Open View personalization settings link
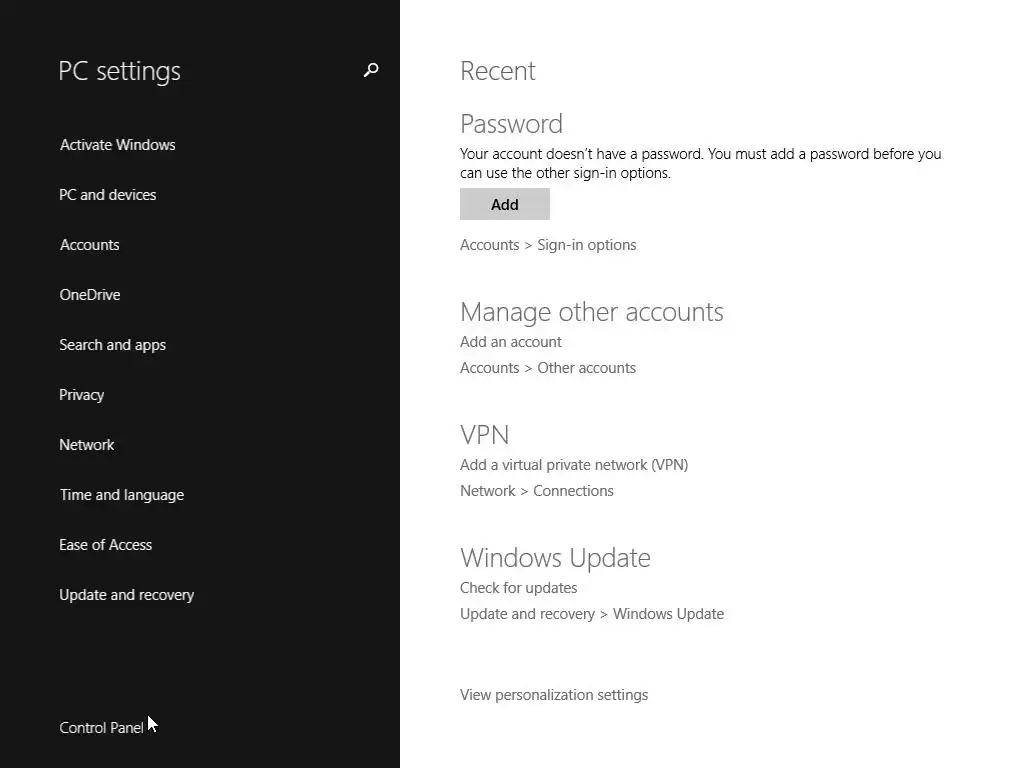The image size is (1024, 768). tap(554, 695)
